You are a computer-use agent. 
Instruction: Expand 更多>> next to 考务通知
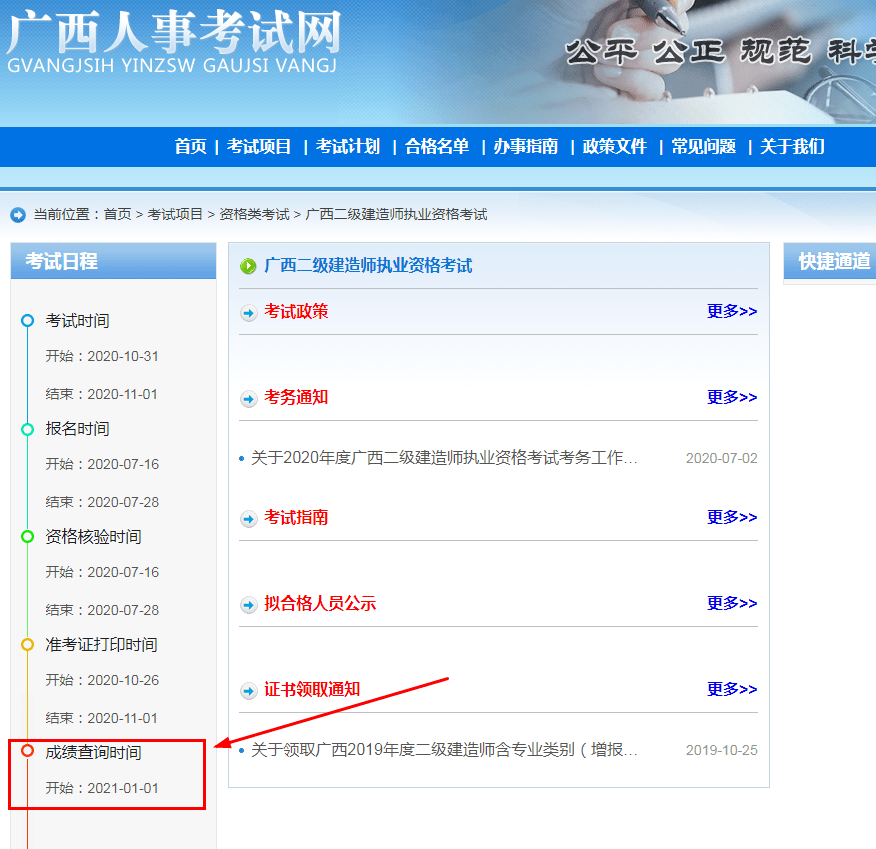pos(732,397)
